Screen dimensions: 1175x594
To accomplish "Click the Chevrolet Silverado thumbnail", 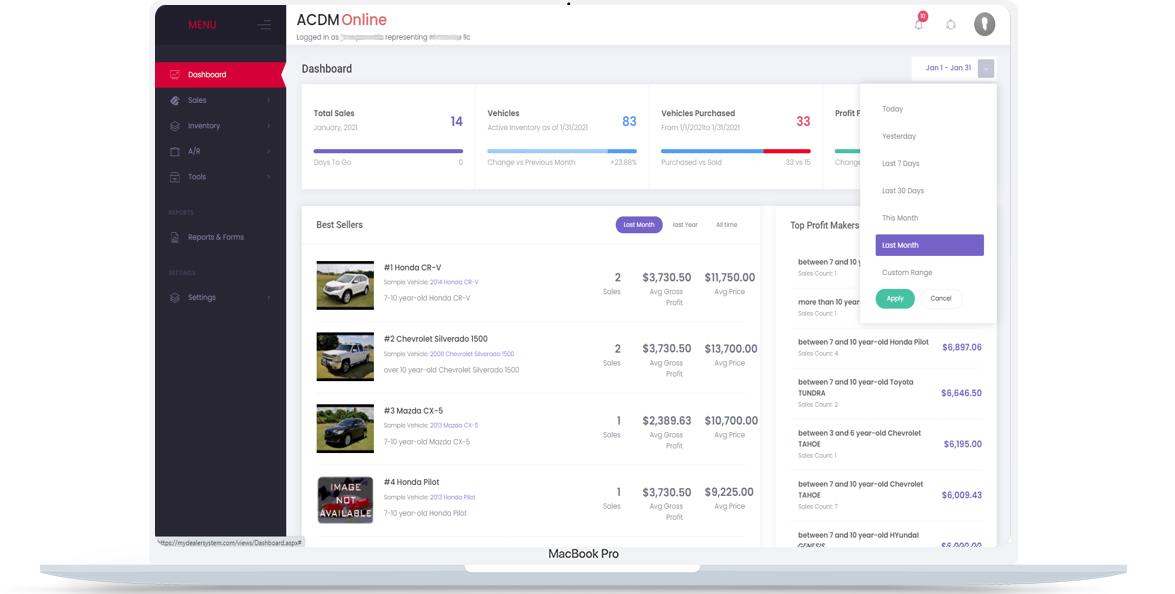I will [x=345, y=357].
